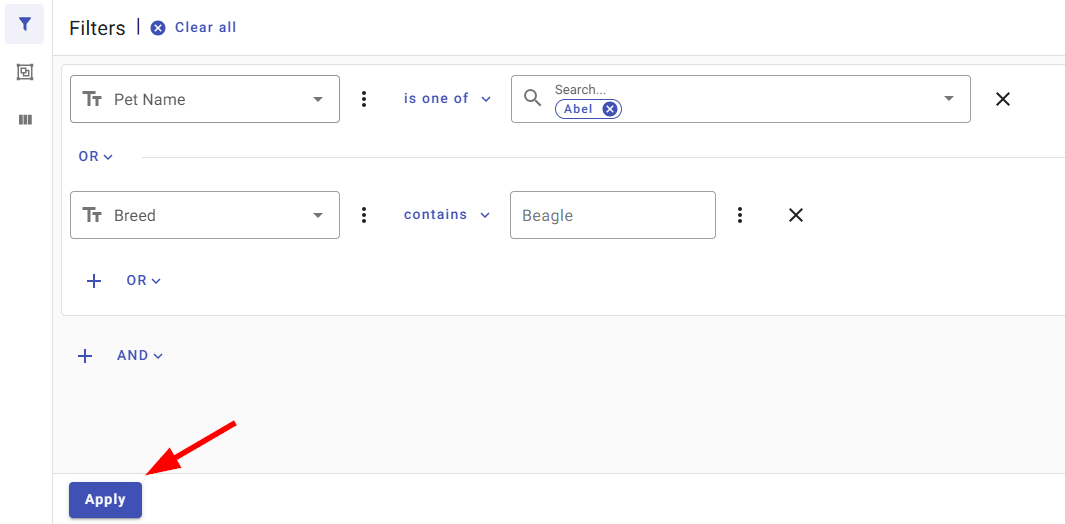The image size is (1065, 524).
Task: Delete the Pet Name filter row
Action: tap(1003, 99)
